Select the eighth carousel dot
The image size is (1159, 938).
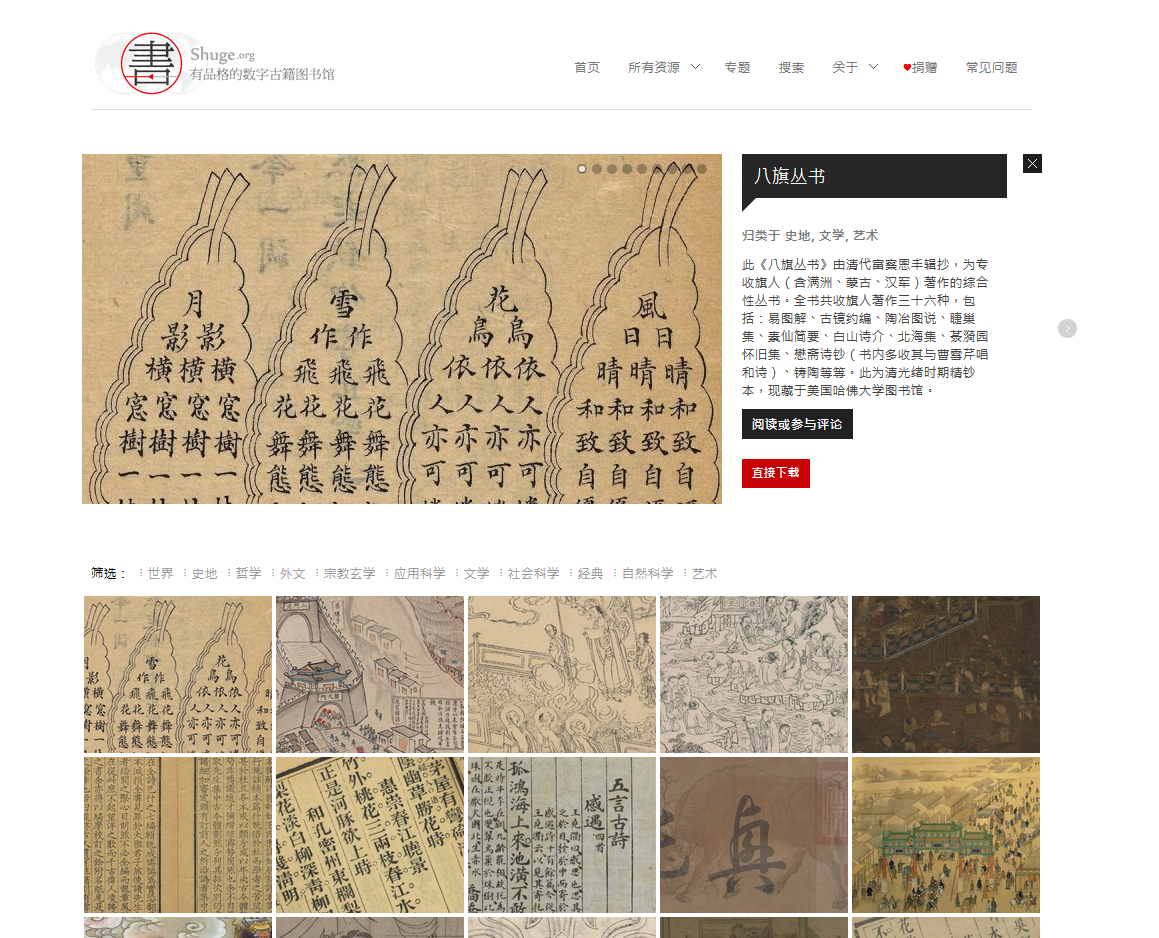687,169
